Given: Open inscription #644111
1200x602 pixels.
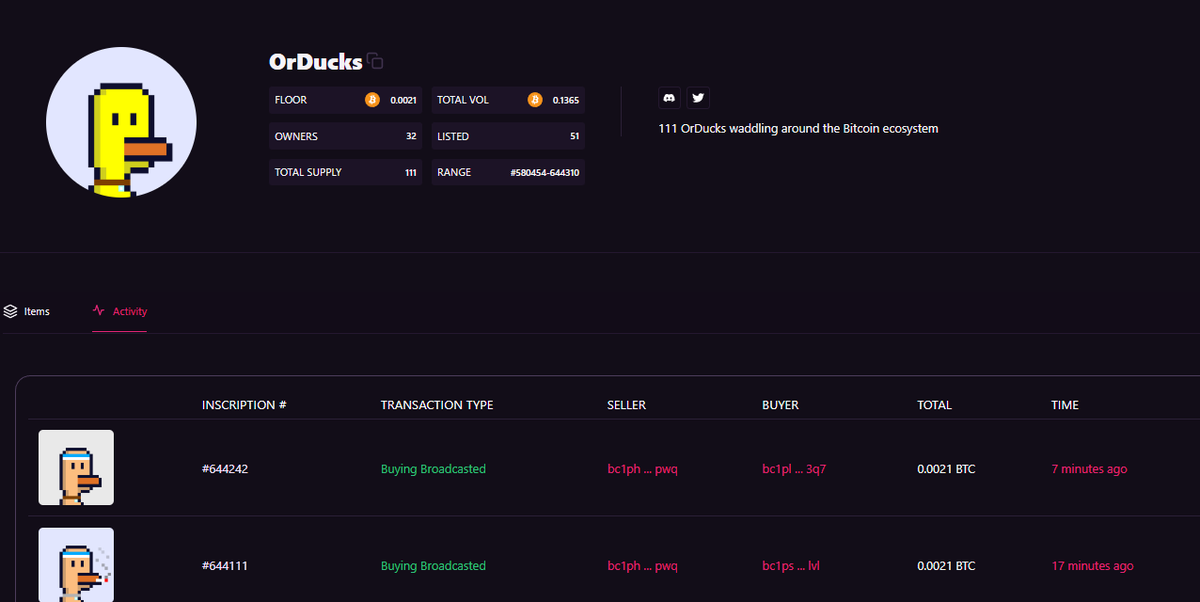Looking at the screenshot, I should click(225, 566).
